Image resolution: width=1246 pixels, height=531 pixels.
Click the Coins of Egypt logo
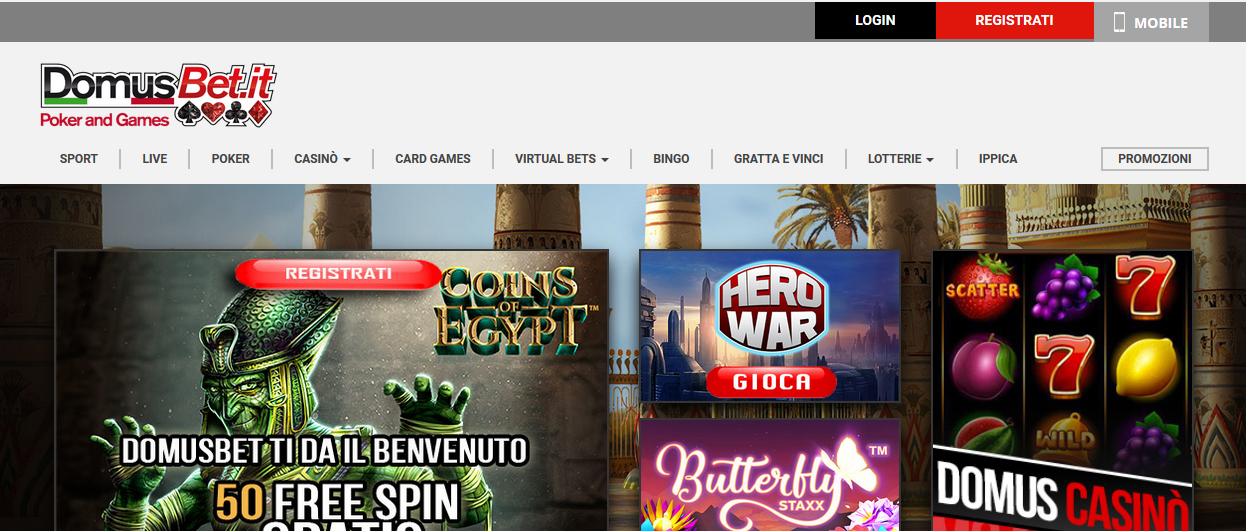click(518, 311)
